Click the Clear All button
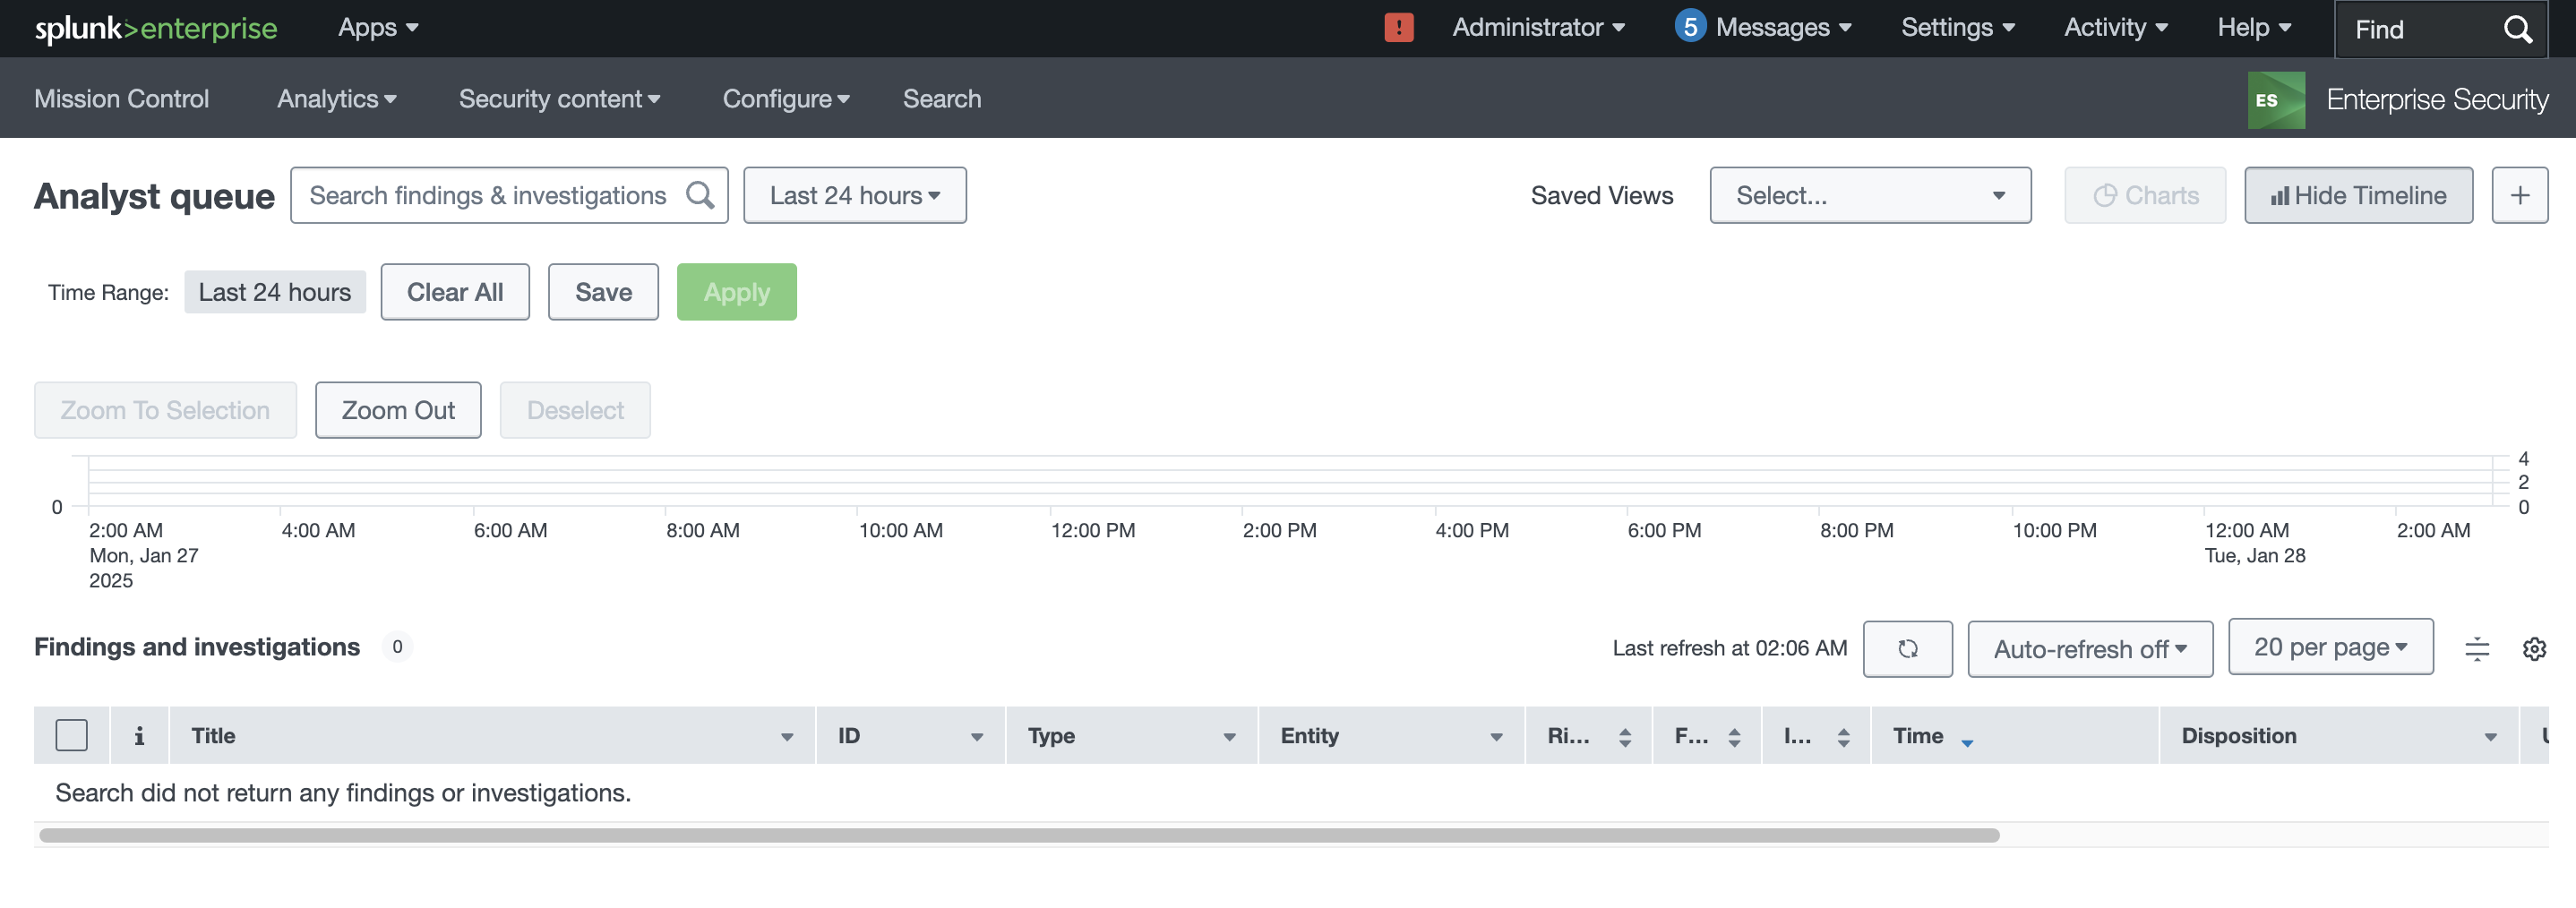The height and width of the screenshot is (908, 2576). click(x=454, y=291)
